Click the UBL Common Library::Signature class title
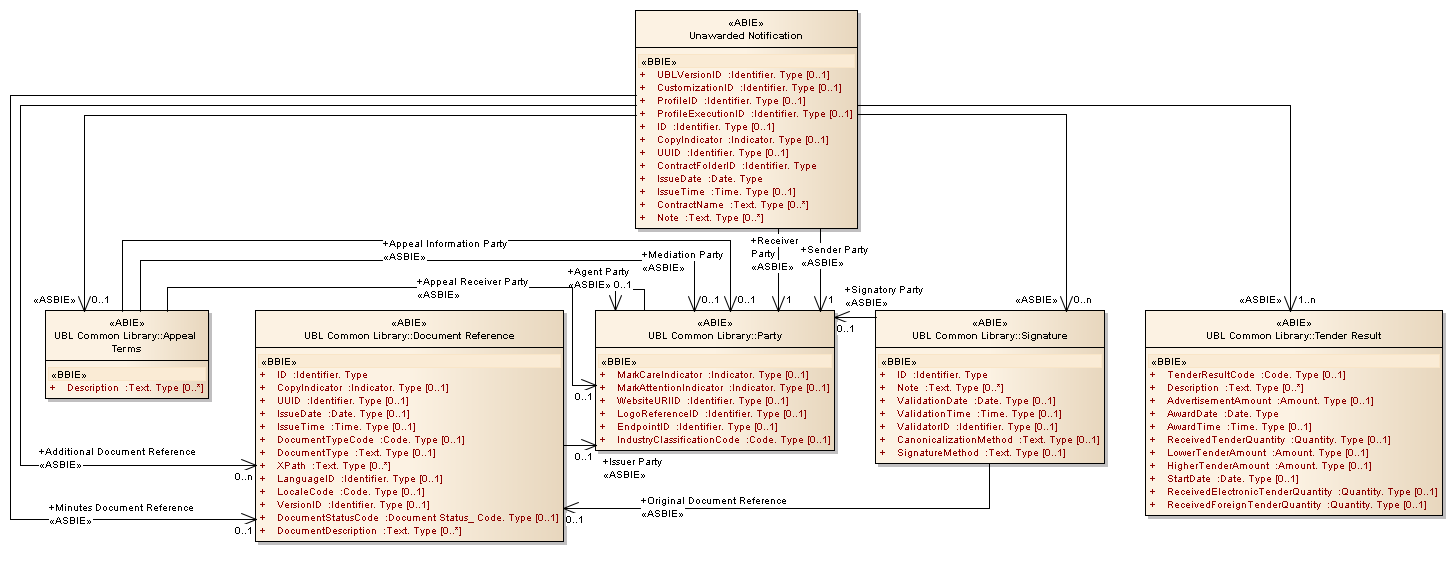 (x=989, y=336)
